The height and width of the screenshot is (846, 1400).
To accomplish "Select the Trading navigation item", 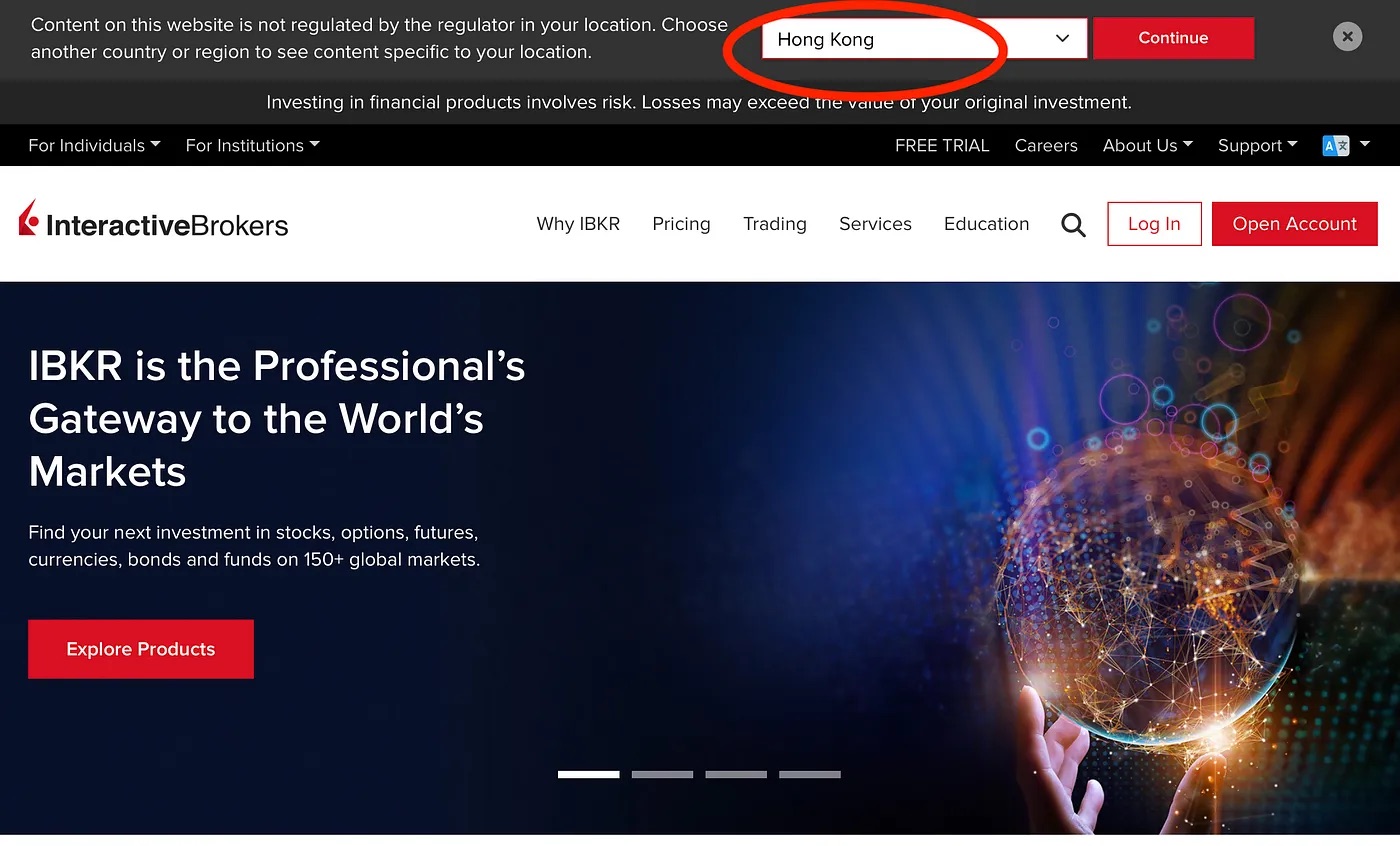I will pos(774,224).
